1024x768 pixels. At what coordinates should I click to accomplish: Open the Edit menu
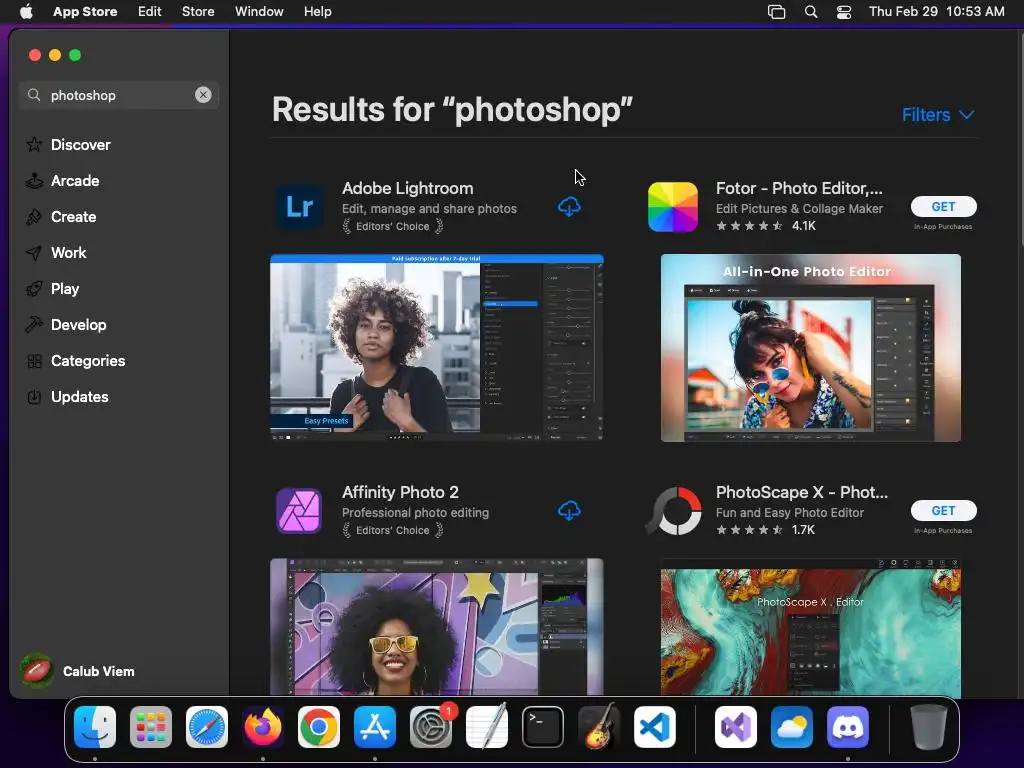click(x=150, y=11)
